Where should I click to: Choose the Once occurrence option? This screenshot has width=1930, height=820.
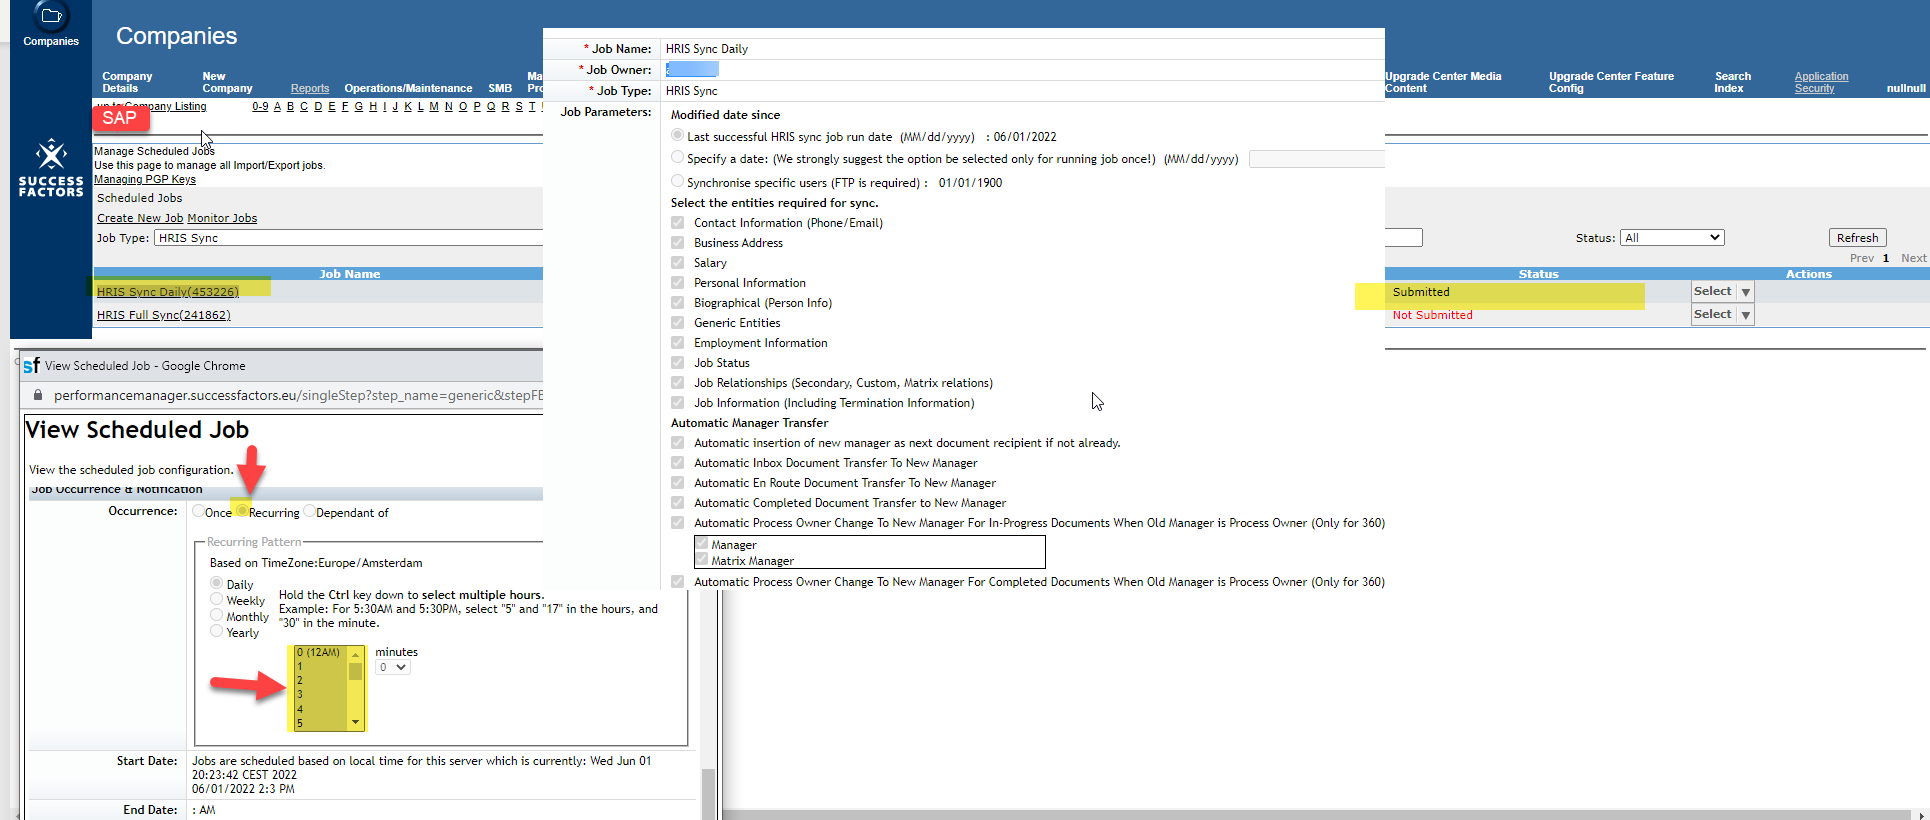(x=198, y=511)
